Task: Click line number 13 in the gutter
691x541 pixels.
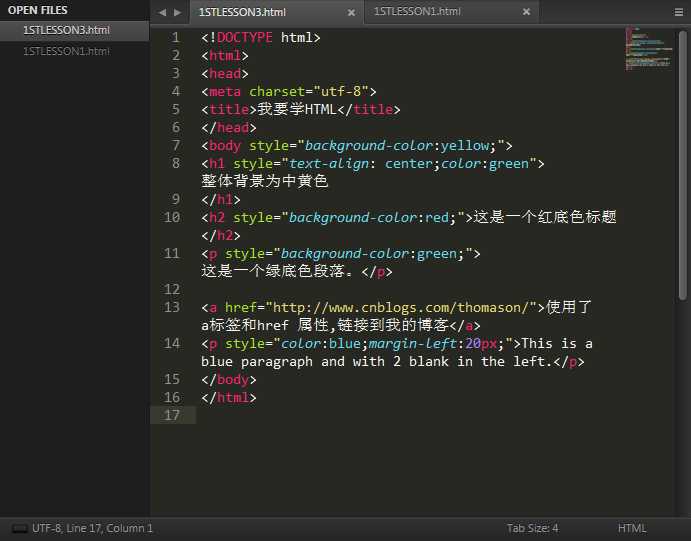Action: tap(172, 307)
